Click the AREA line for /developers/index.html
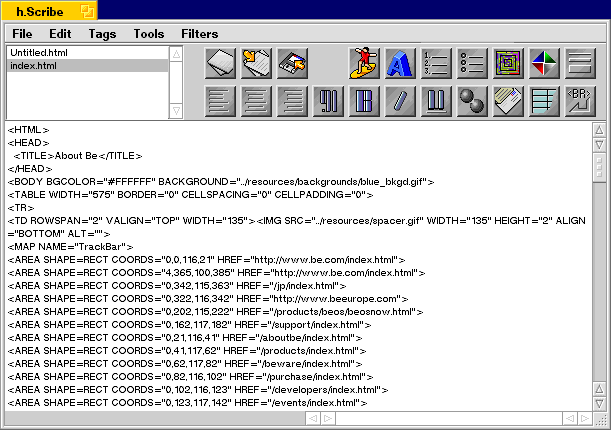 pyautogui.click(x=198, y=389)
